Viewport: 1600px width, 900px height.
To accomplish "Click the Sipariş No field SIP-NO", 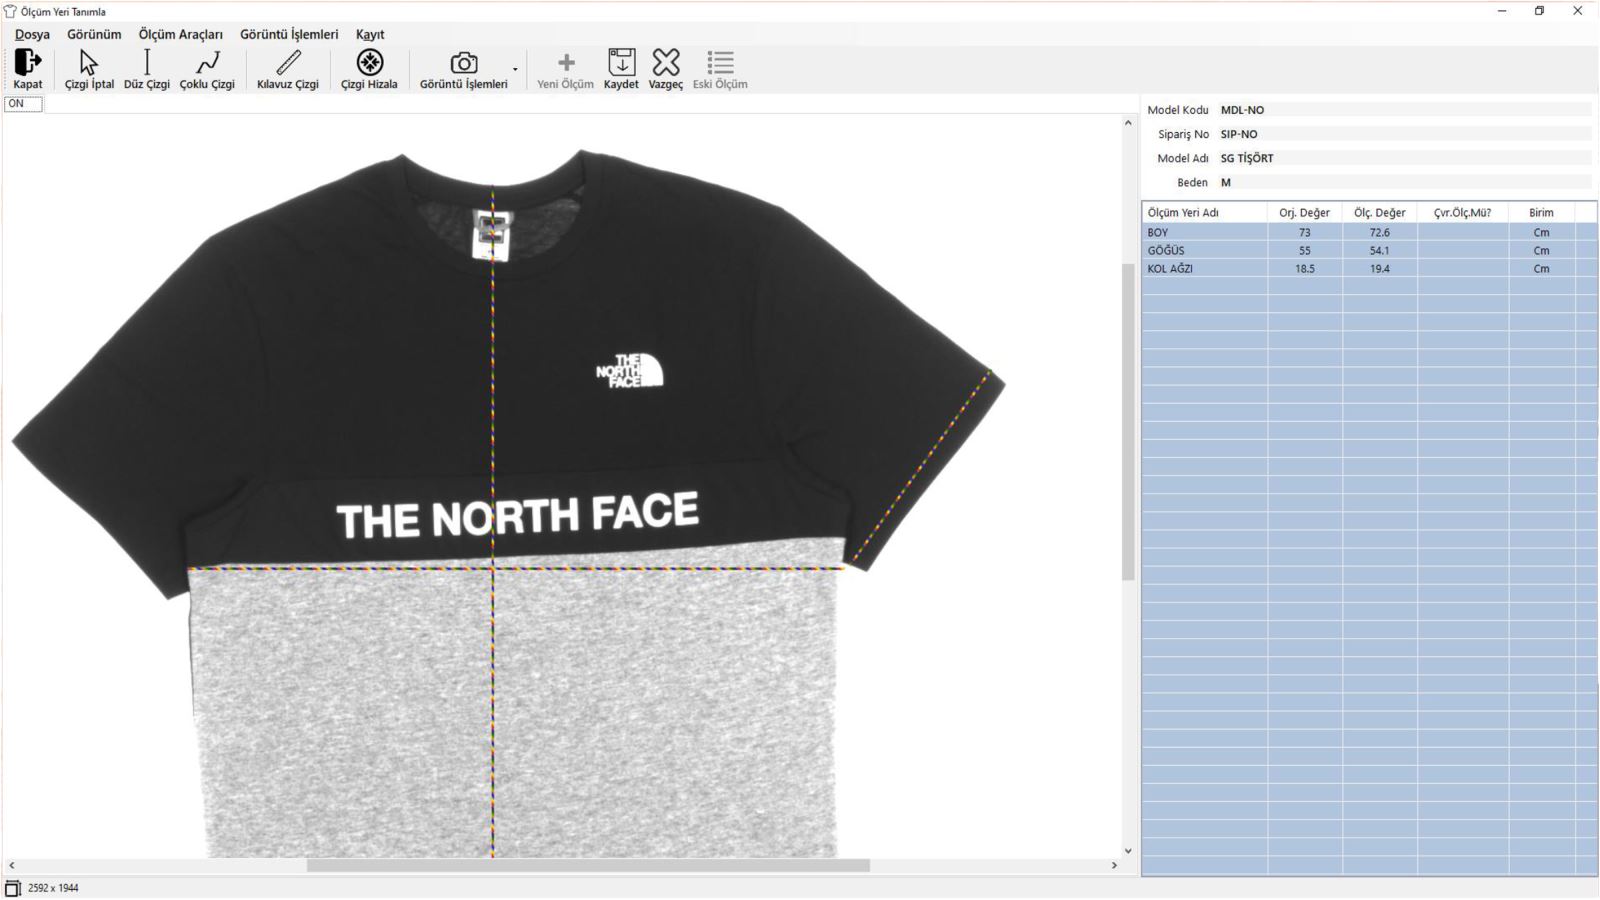I will tap(1403, 134).
